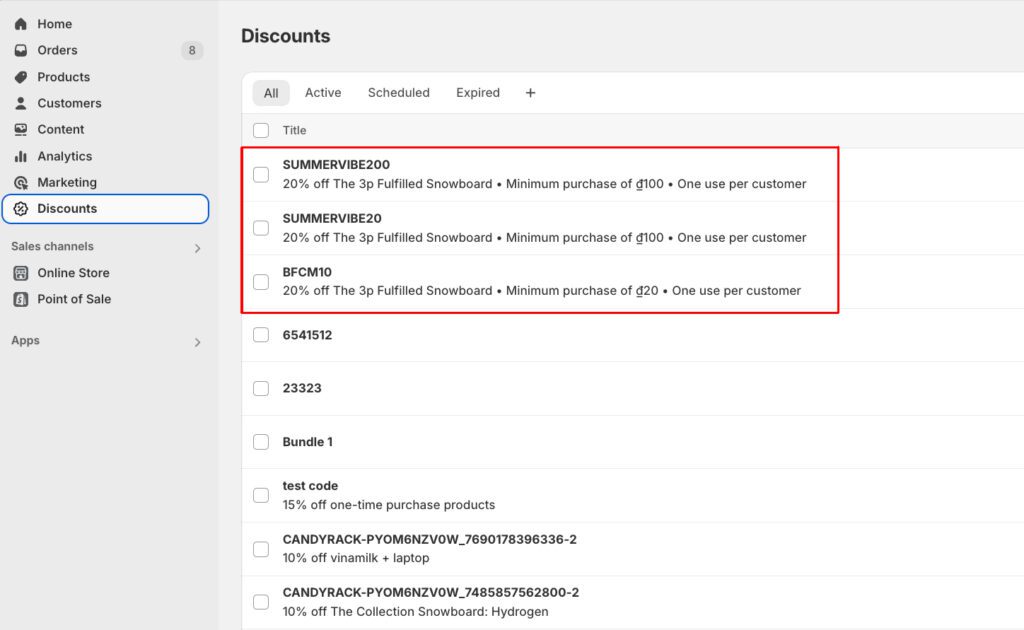Select the BFCM10 discount checkbox
This screenshot has height=630, width=1024.
261,282
